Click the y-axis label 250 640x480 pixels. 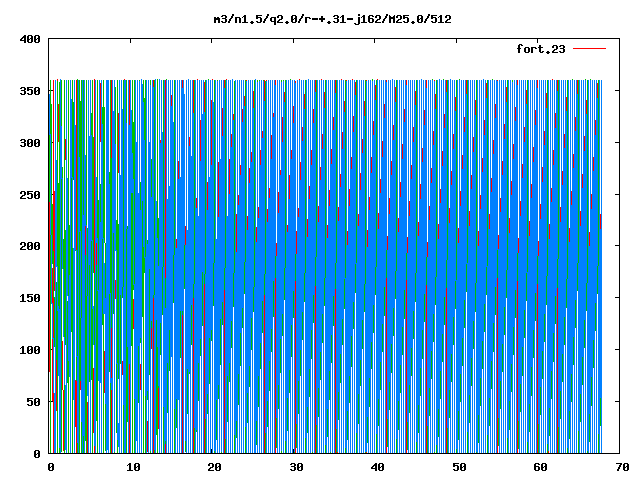(30, 195)
